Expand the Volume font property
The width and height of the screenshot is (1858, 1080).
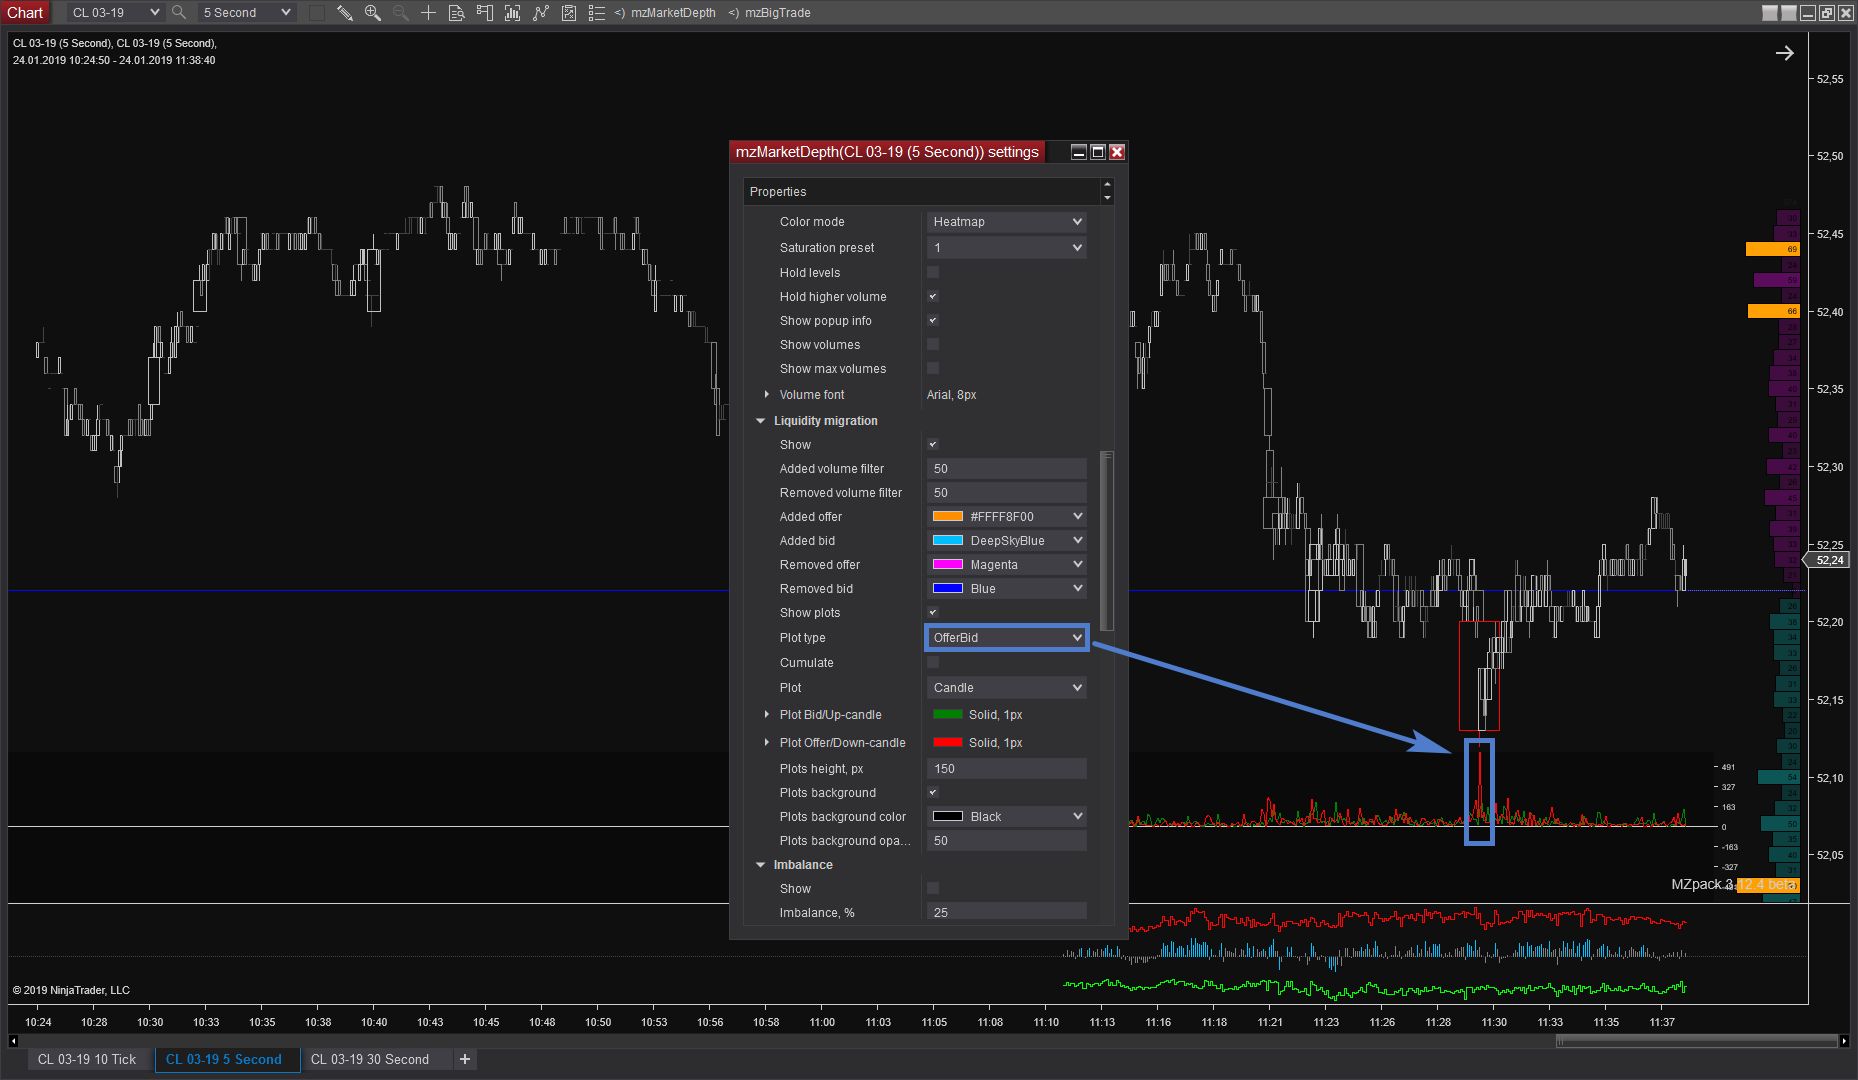[766, 394]
